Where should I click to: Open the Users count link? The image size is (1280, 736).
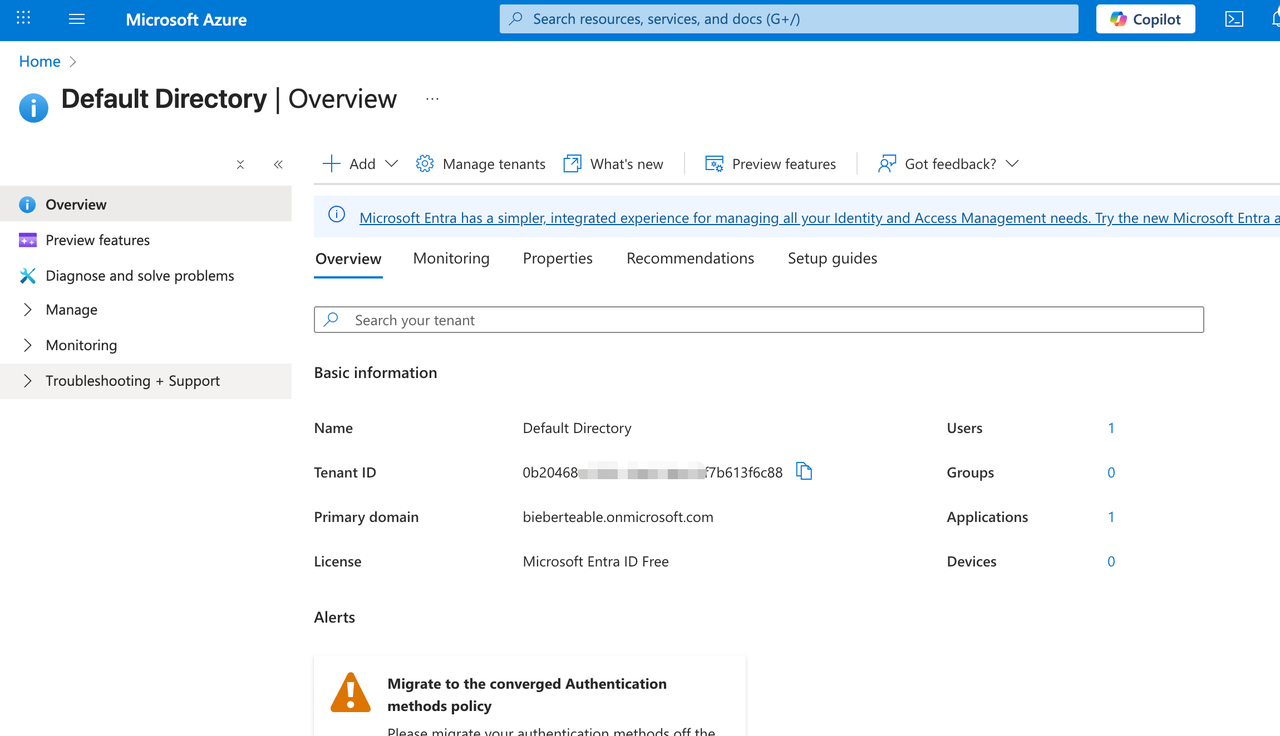pos(1111,428)
